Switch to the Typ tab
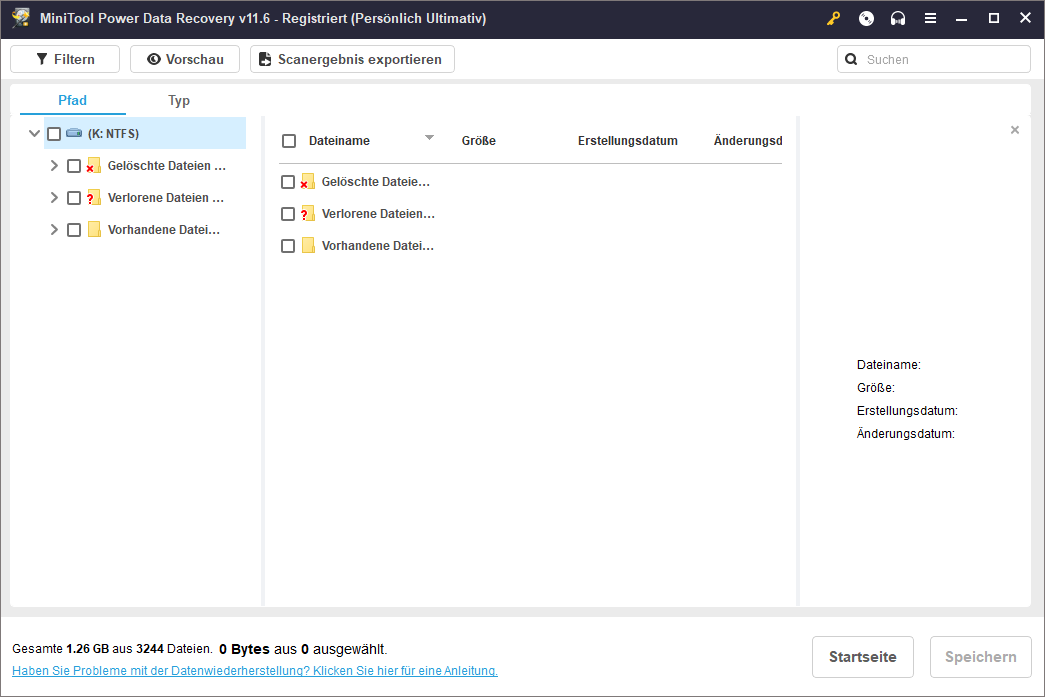The image size is (1045, 697). (x=179, y=100)
